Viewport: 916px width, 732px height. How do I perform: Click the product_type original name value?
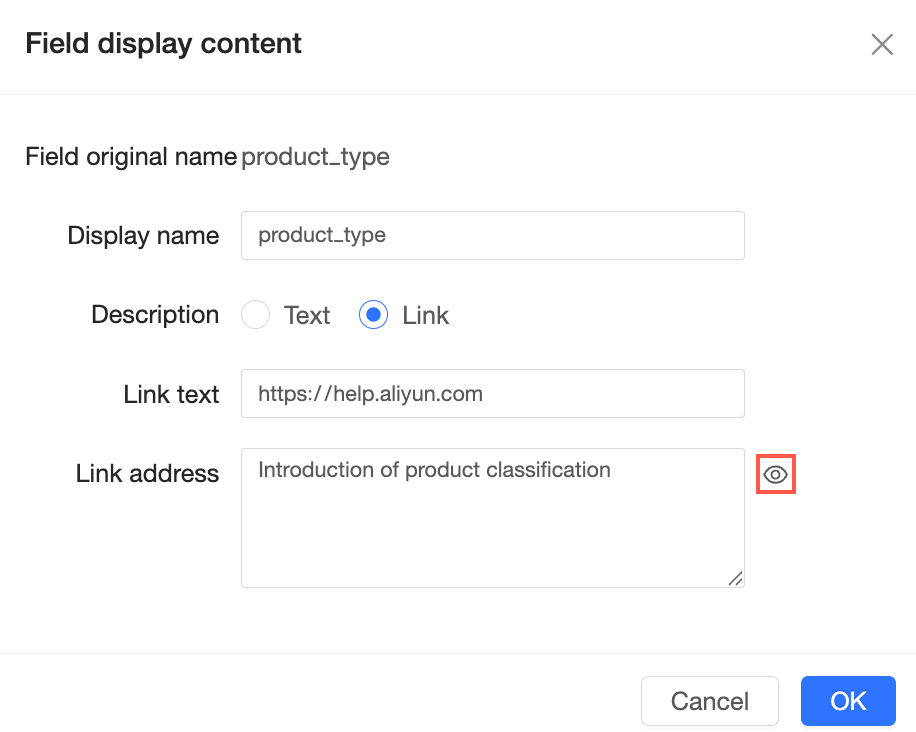click(x=315, y=157)
